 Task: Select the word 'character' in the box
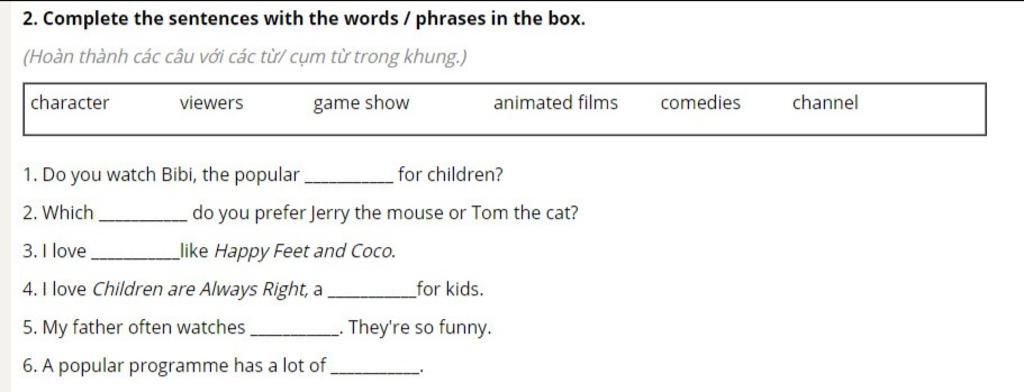point(71,103)
